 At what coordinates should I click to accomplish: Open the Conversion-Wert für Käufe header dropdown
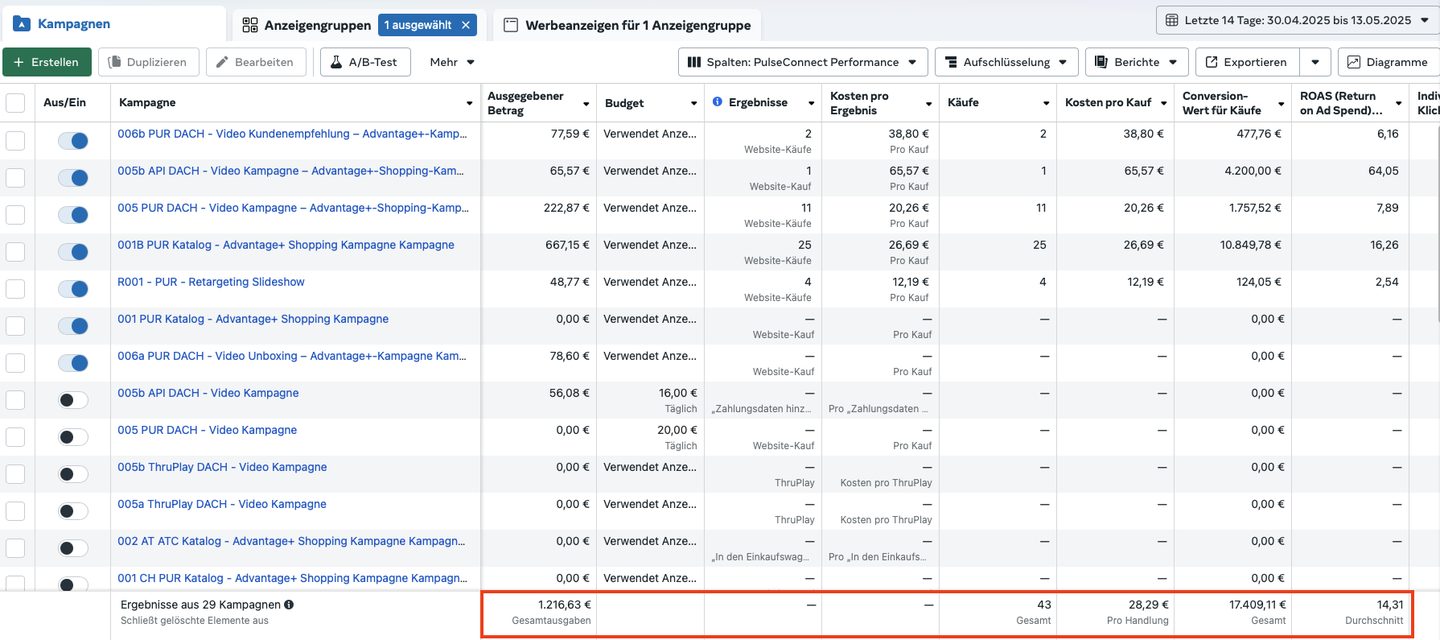click(x=1280, y=103)
